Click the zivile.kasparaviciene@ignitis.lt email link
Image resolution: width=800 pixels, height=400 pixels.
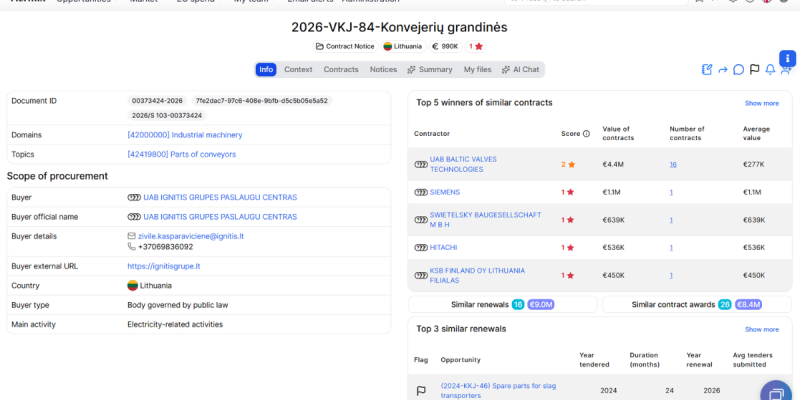pos(191,236)
